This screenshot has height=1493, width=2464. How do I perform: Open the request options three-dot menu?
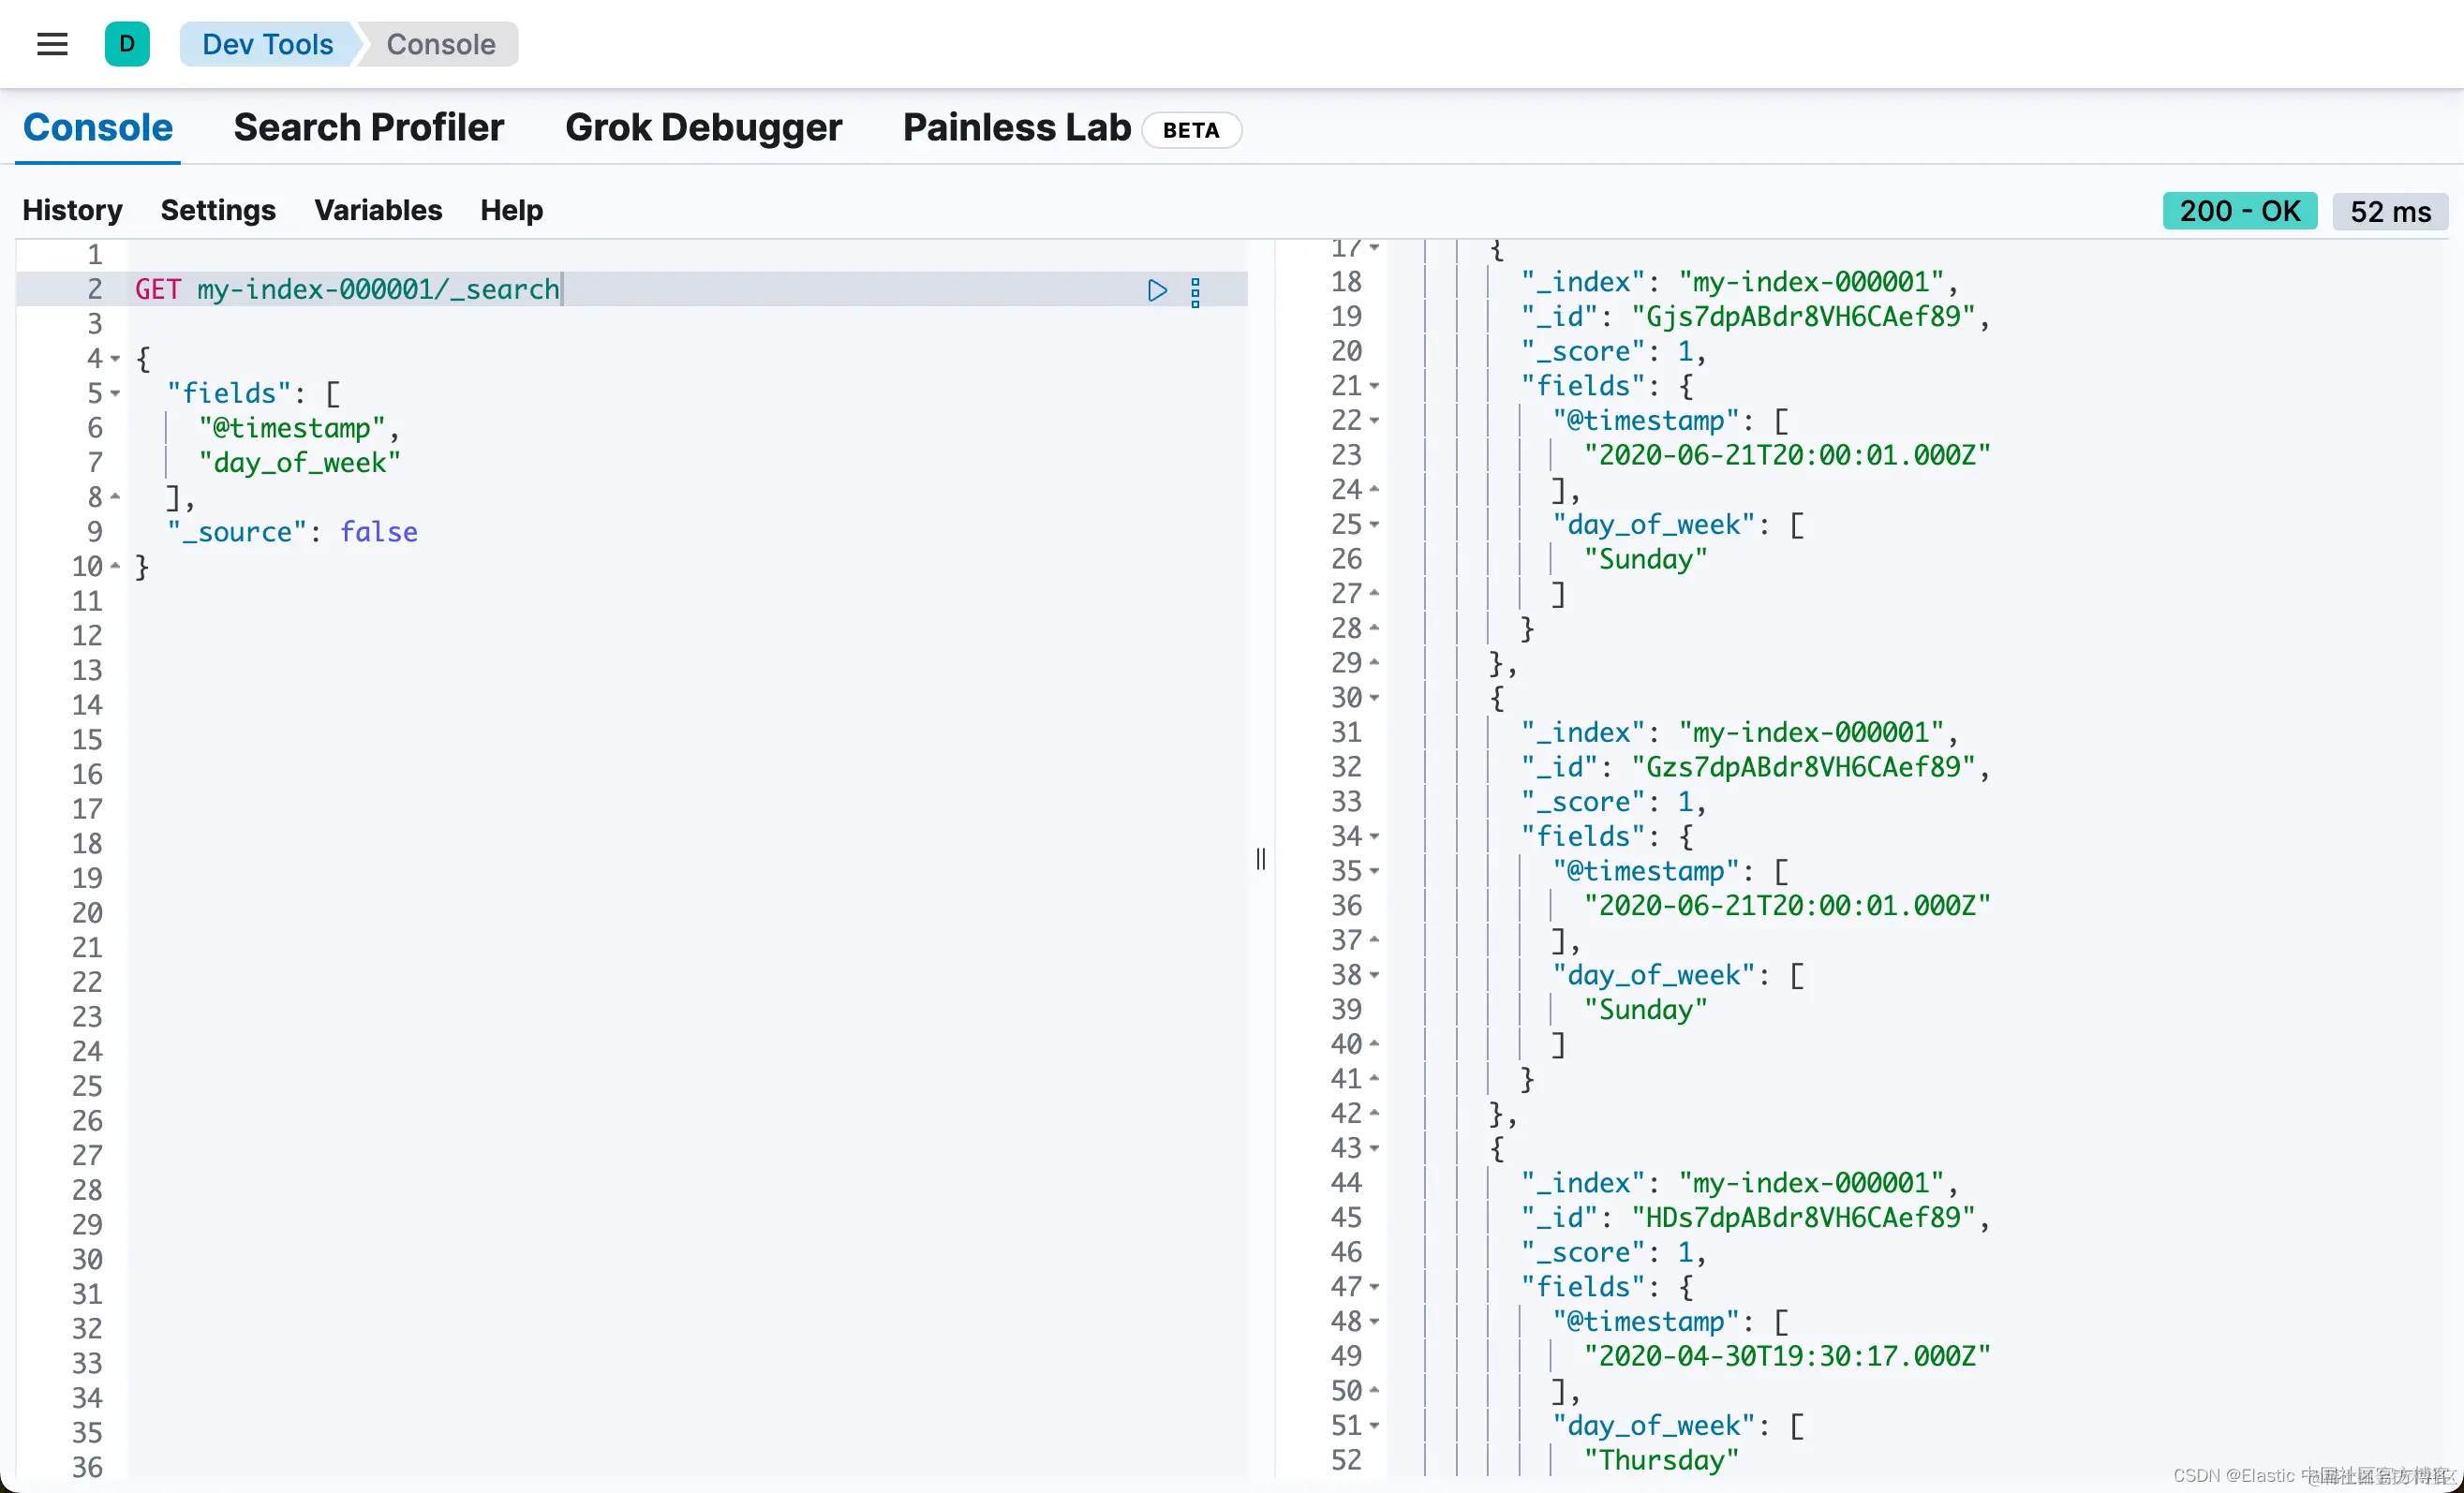pos(1195,292)
